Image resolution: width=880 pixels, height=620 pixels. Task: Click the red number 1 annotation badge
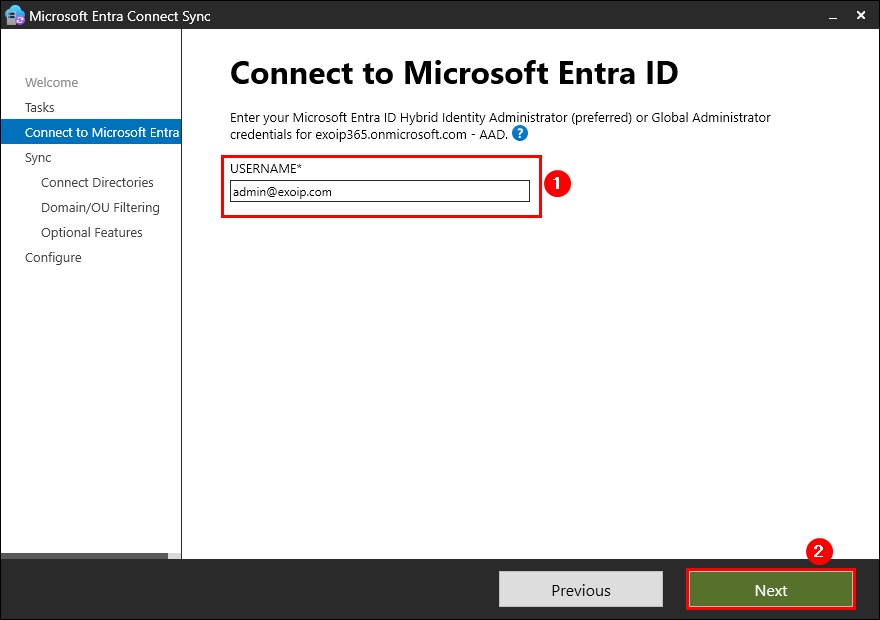click(x=557, y=183)
